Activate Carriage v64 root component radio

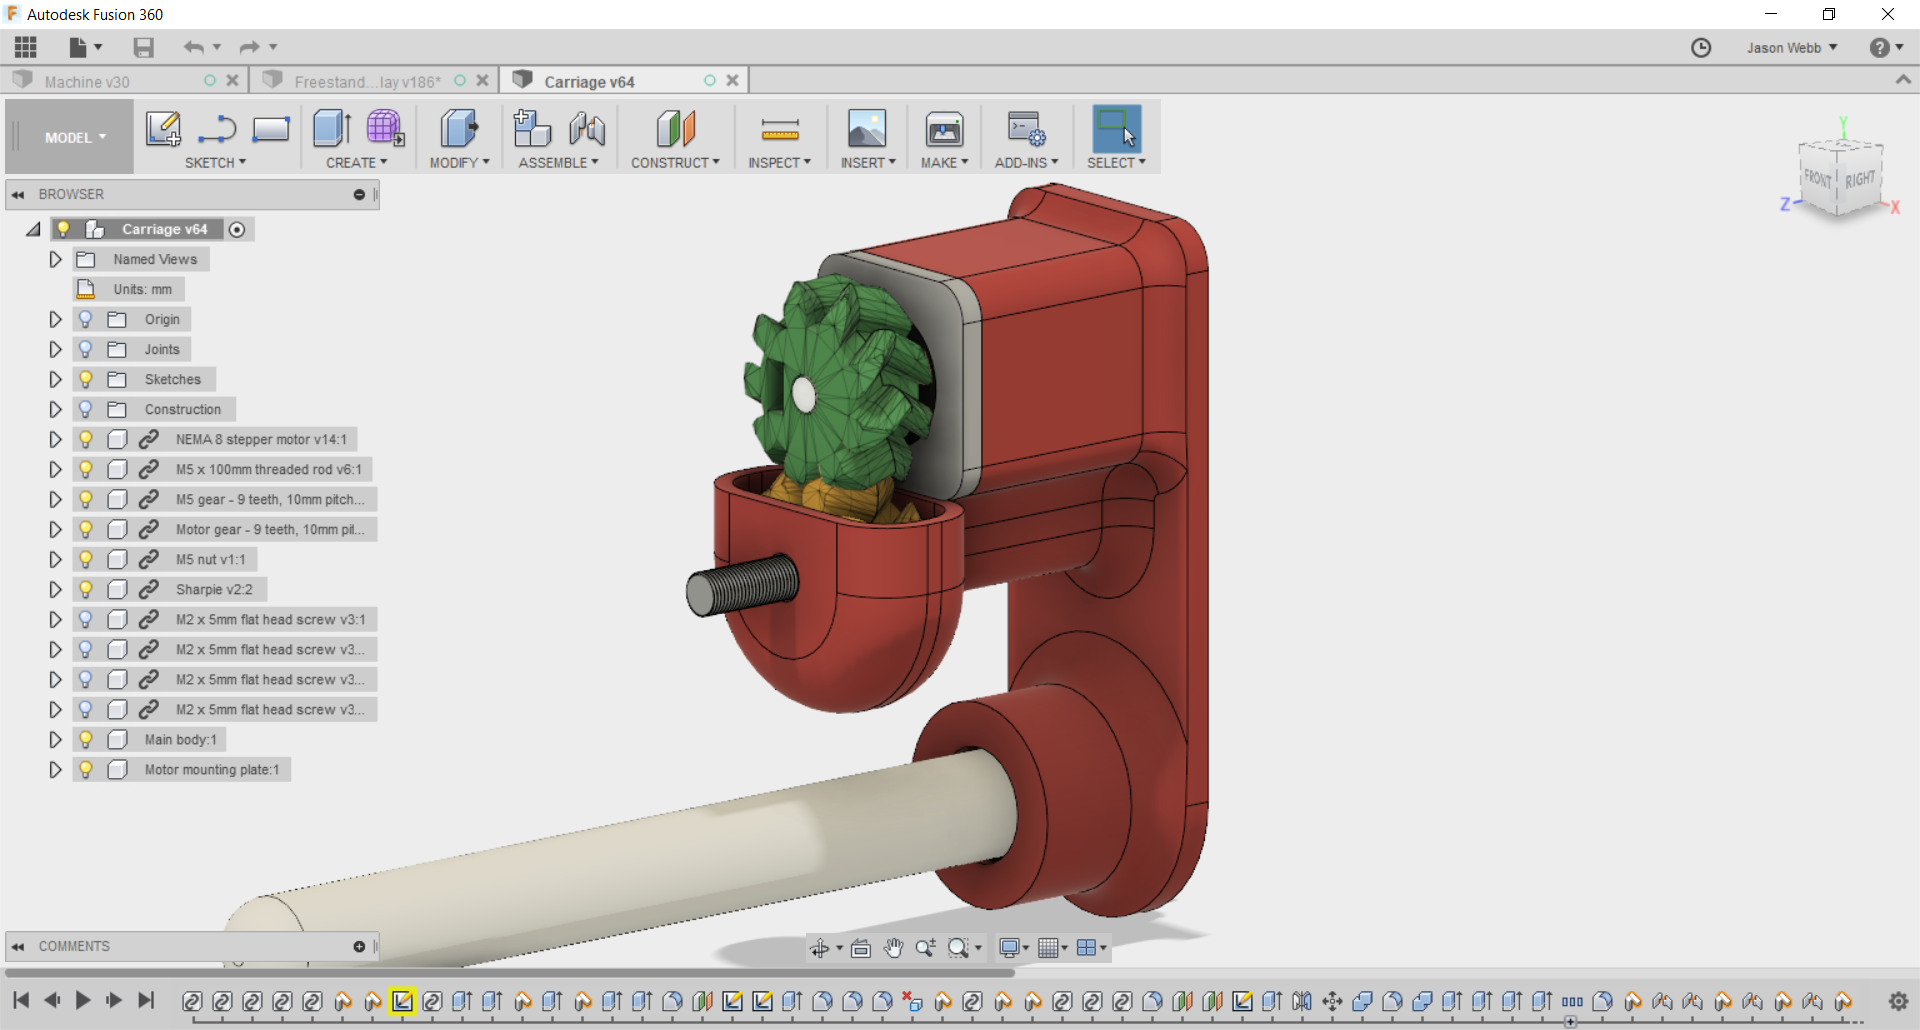[237, 229]
